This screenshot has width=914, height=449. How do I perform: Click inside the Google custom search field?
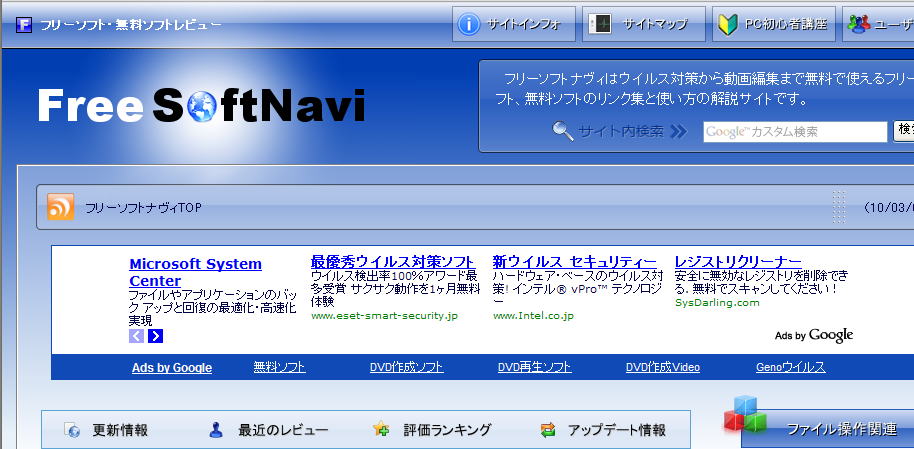[794, 132]
